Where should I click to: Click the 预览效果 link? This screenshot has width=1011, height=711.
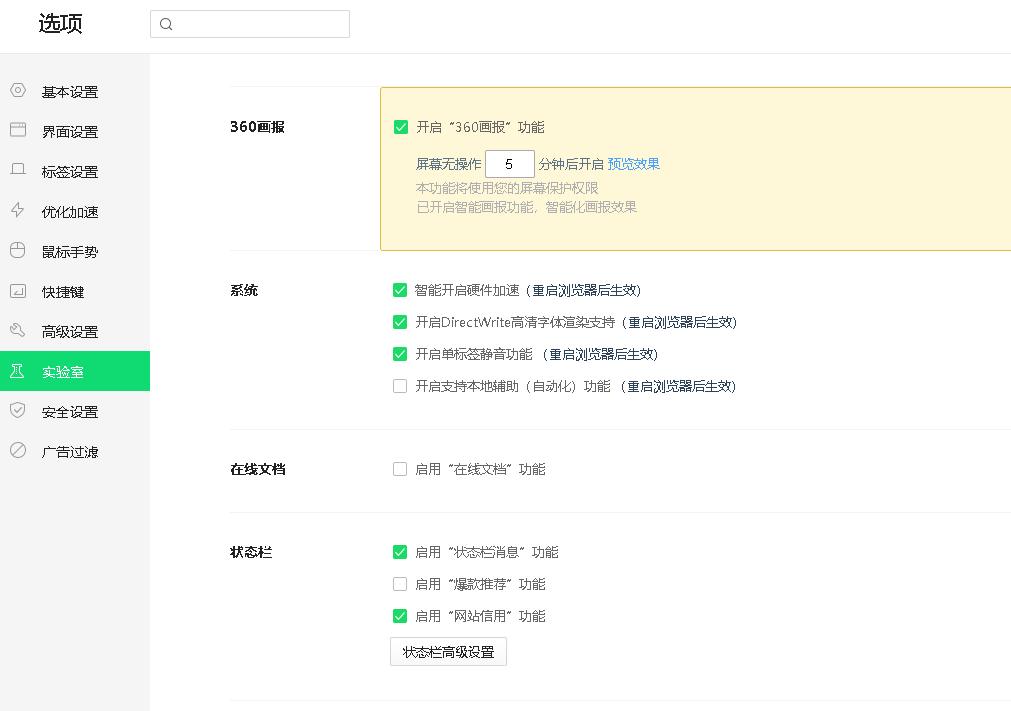click(x=634, y=163)
